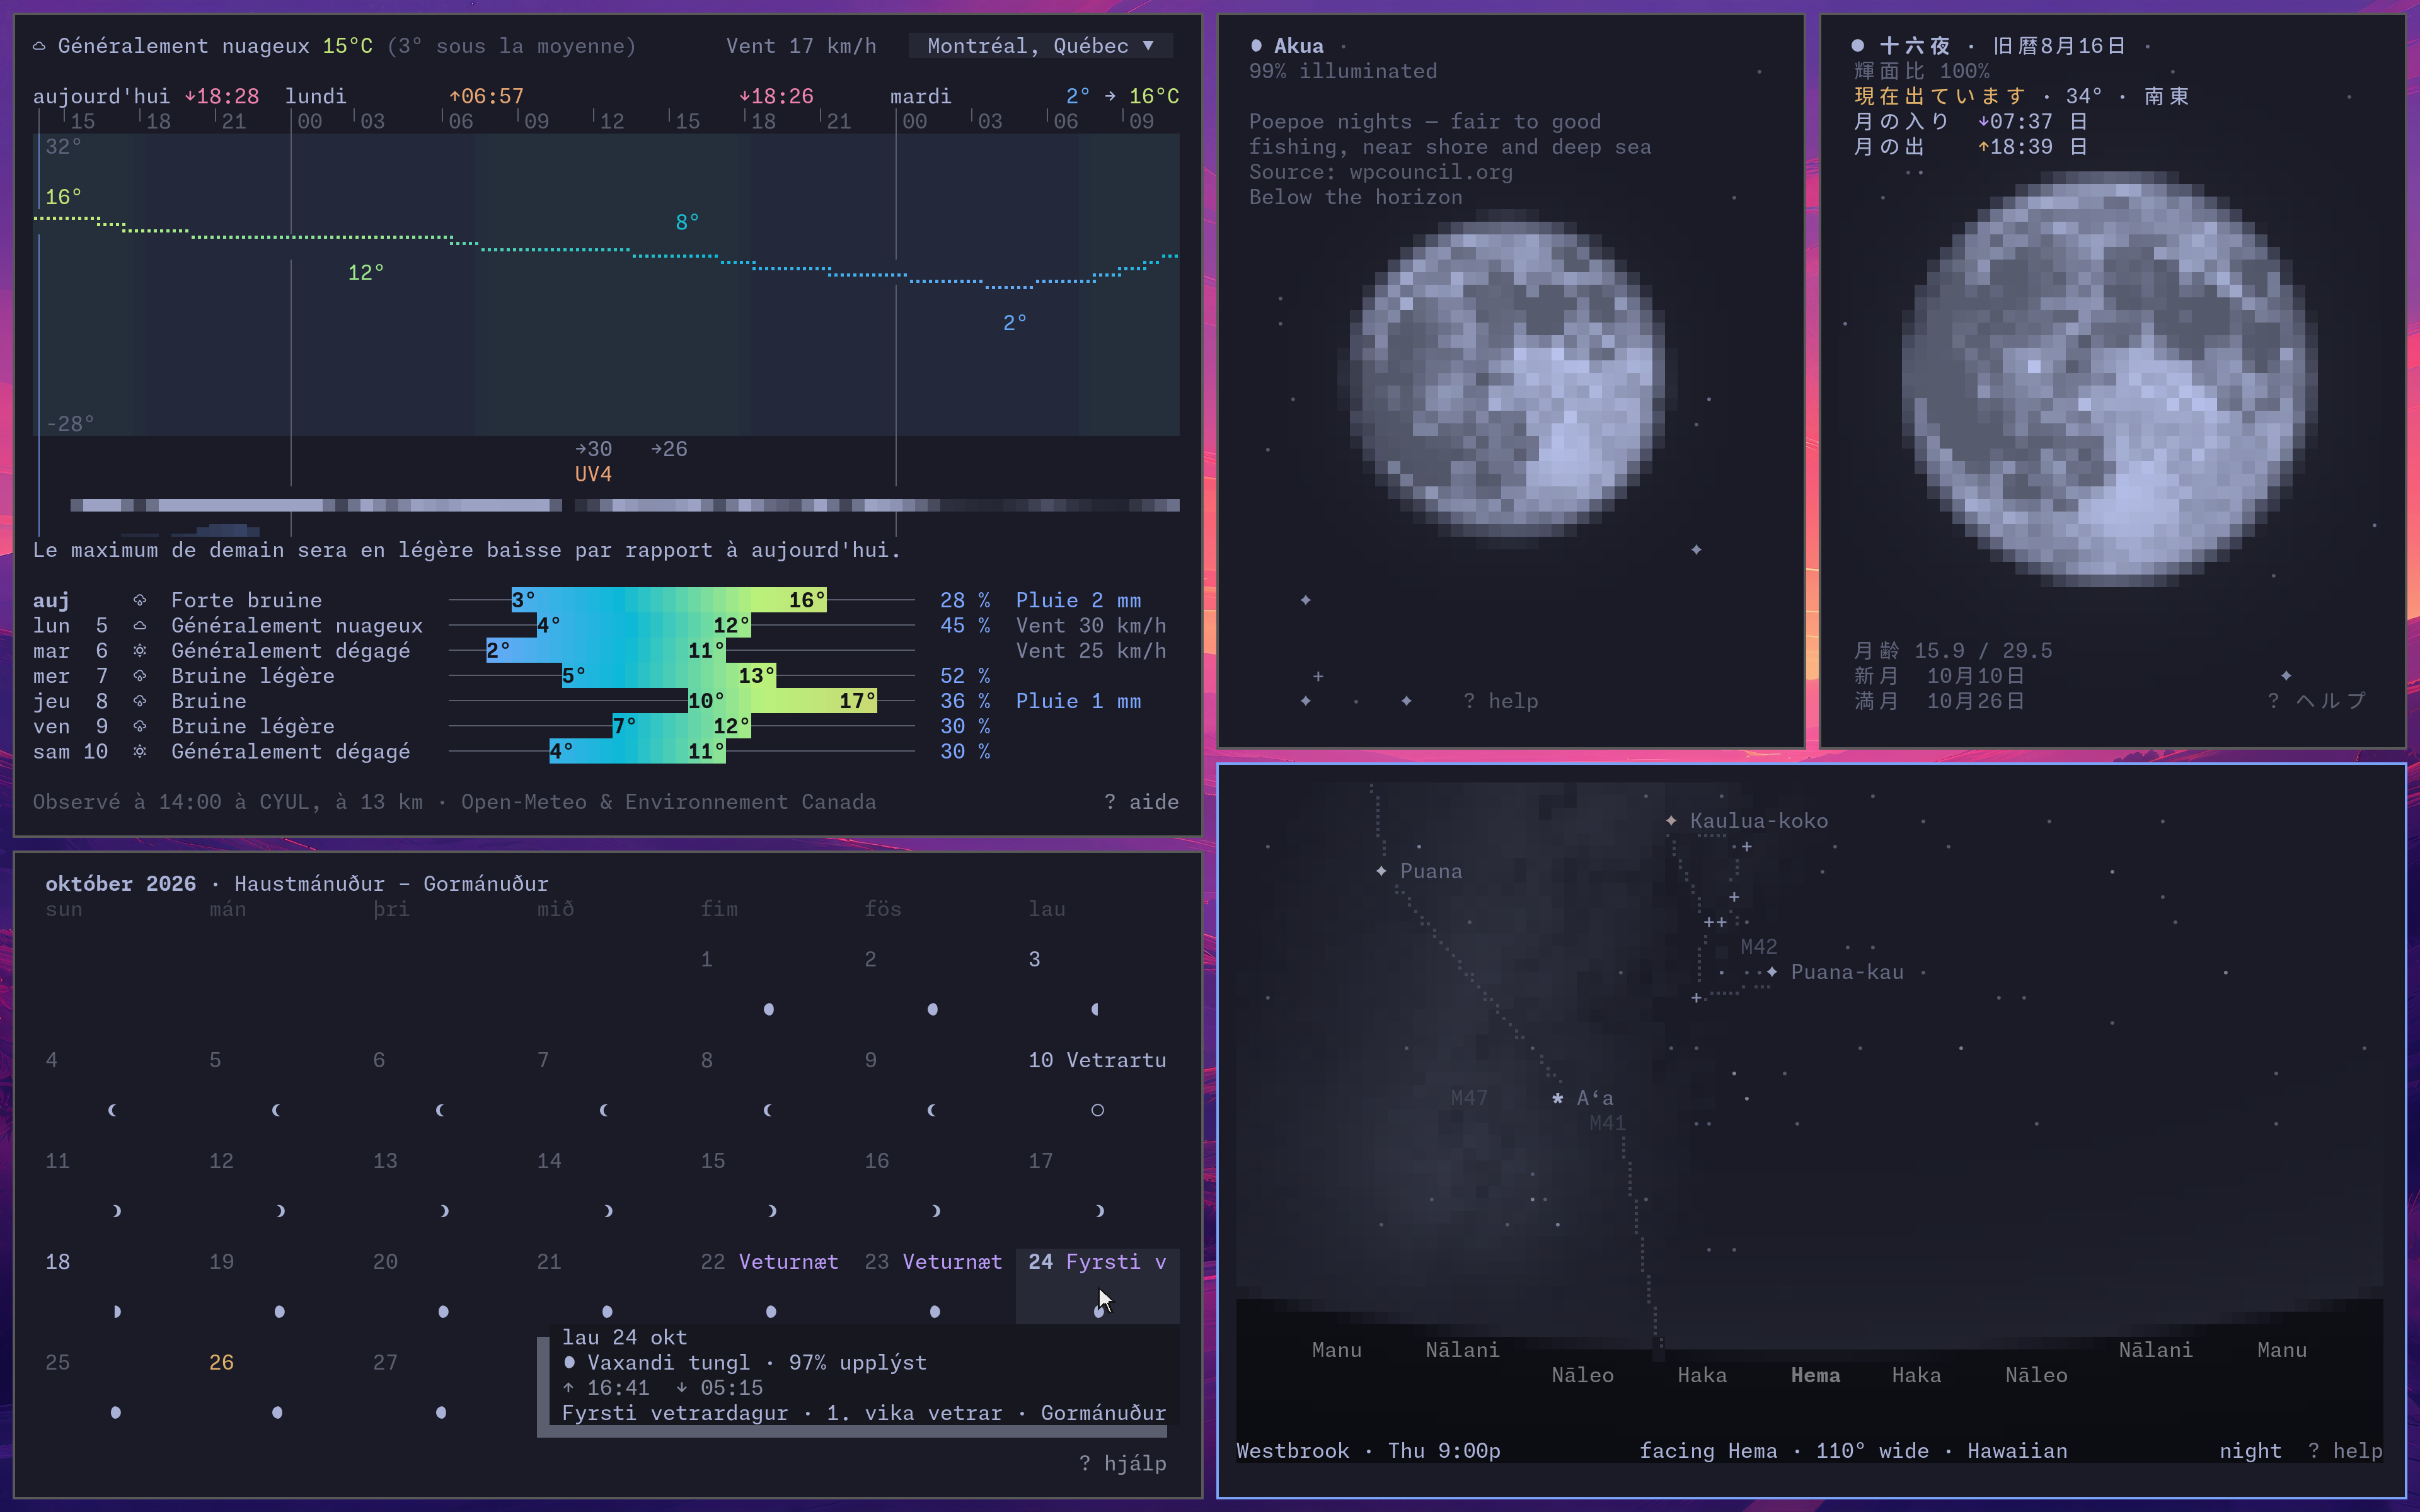The width and height of the screenshot is (2420, 1512).
Task: Click the sunrise time 06:57 for lundi
Action: point(486,96)
